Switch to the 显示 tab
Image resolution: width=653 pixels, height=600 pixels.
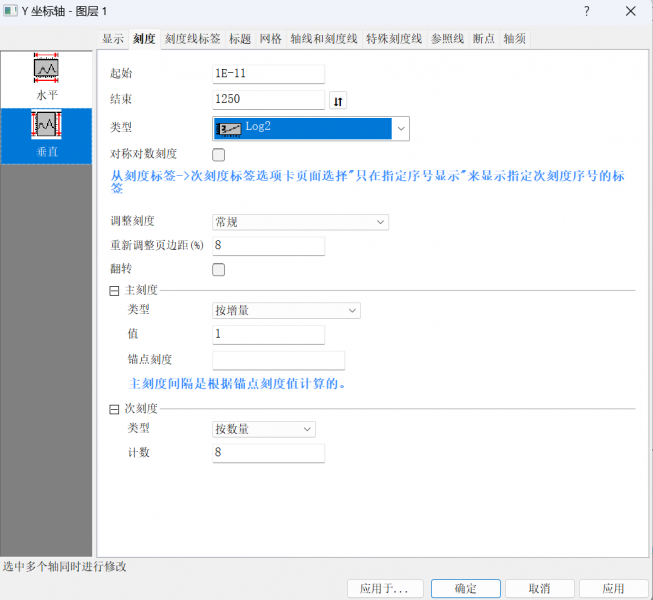click(x=113, y=39)
